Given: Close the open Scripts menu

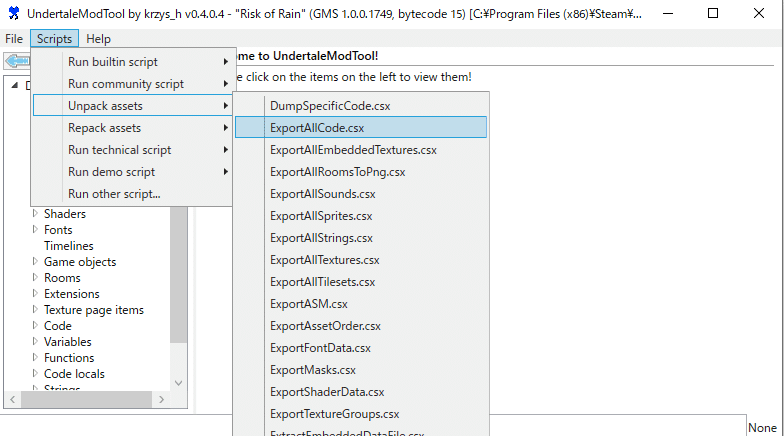Looking at the screenshot, I should 54,38.
